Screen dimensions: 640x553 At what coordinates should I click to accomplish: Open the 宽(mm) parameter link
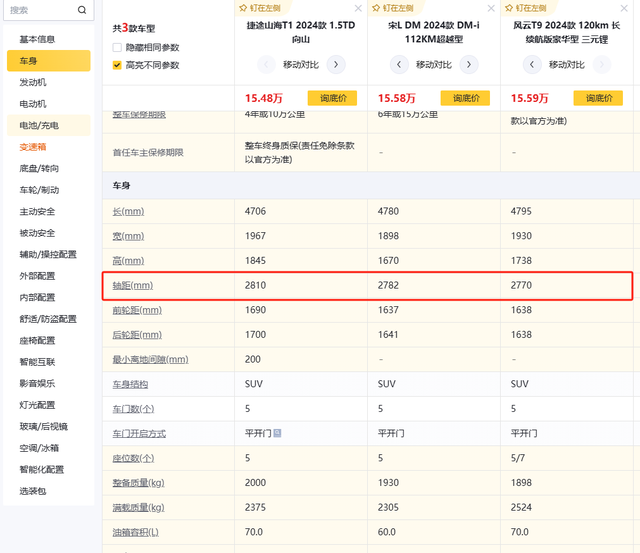click(x=128, y=236)
